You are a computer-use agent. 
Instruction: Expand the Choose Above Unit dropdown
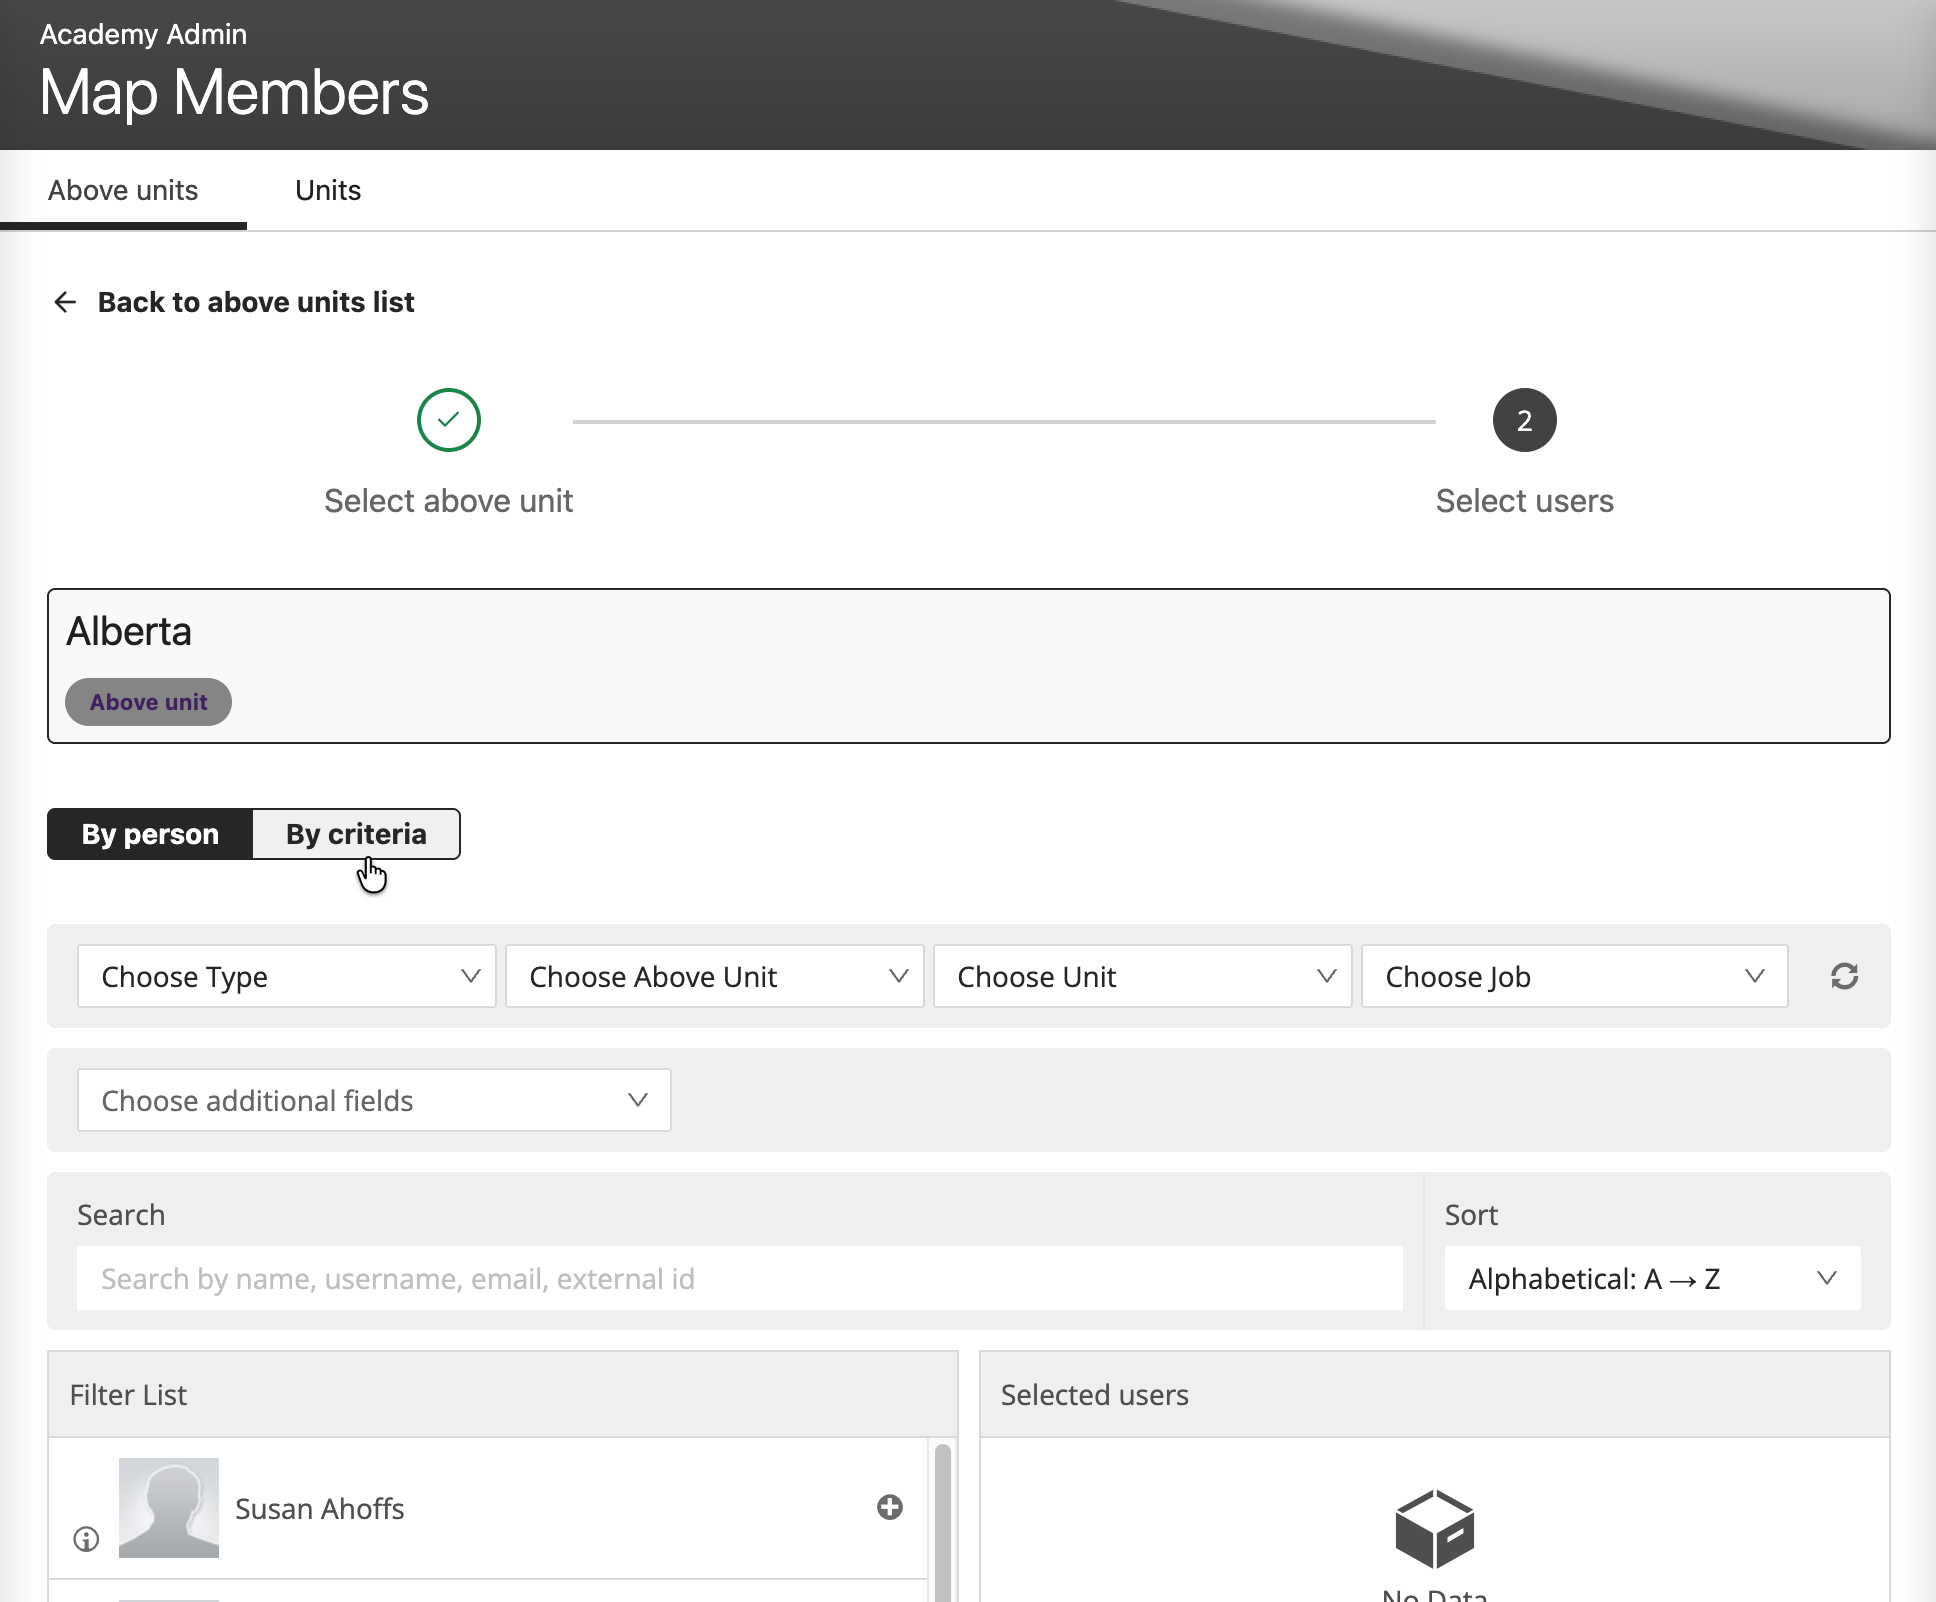click(714, 976)
